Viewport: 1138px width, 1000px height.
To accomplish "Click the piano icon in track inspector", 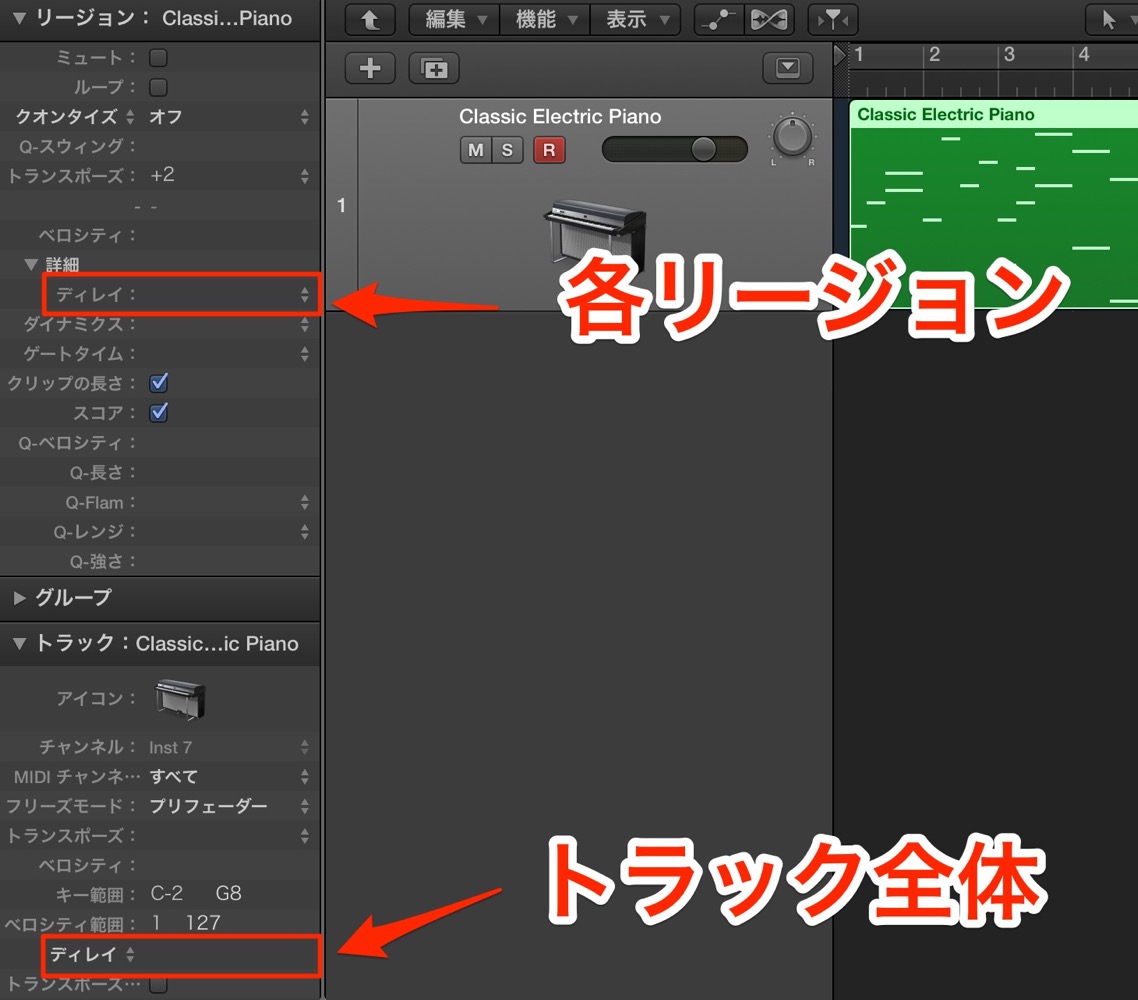I will coord(180,698).
